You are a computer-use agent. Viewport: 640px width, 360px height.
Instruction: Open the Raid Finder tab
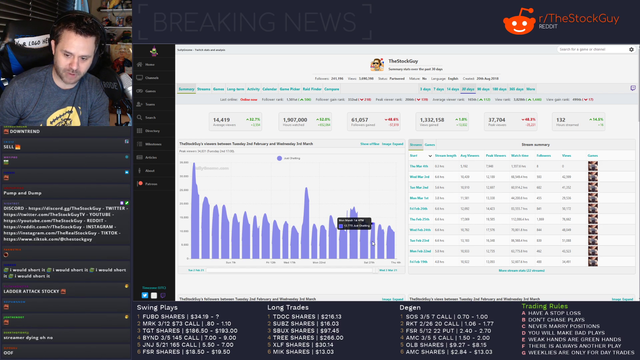point(312,89)
